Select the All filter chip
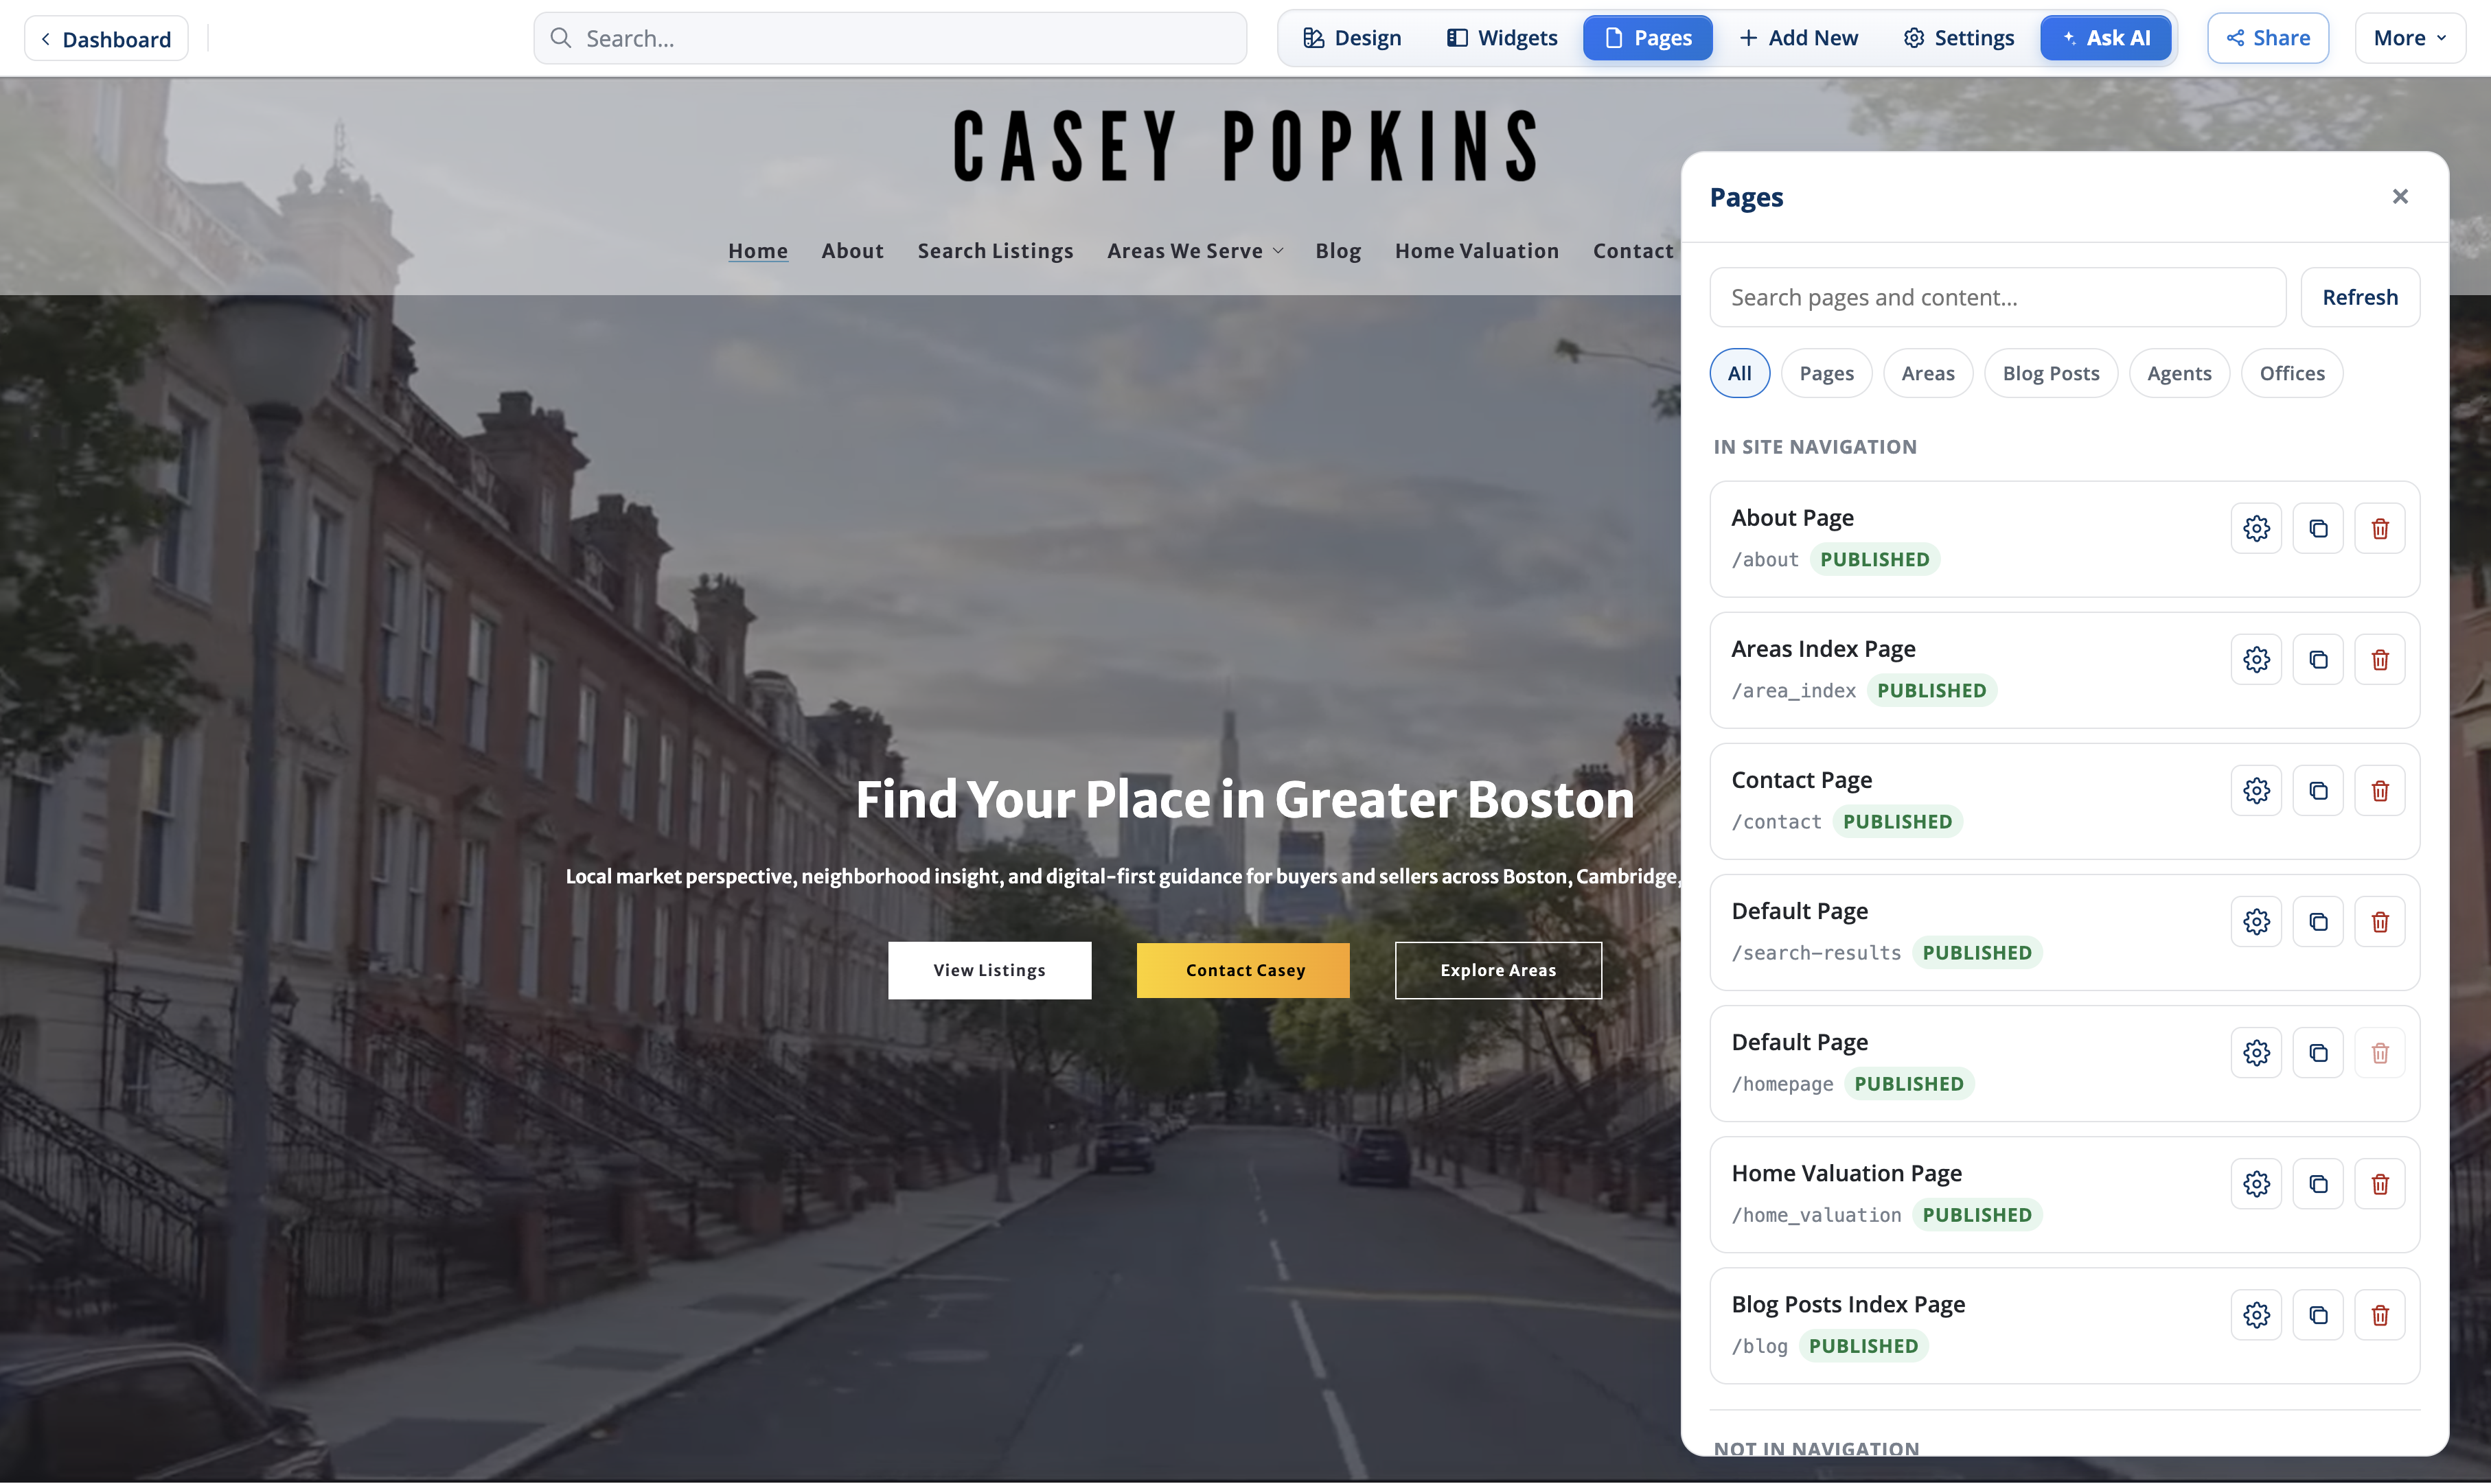The height and width of the screenshot is (1484, 2491). 1739,373
